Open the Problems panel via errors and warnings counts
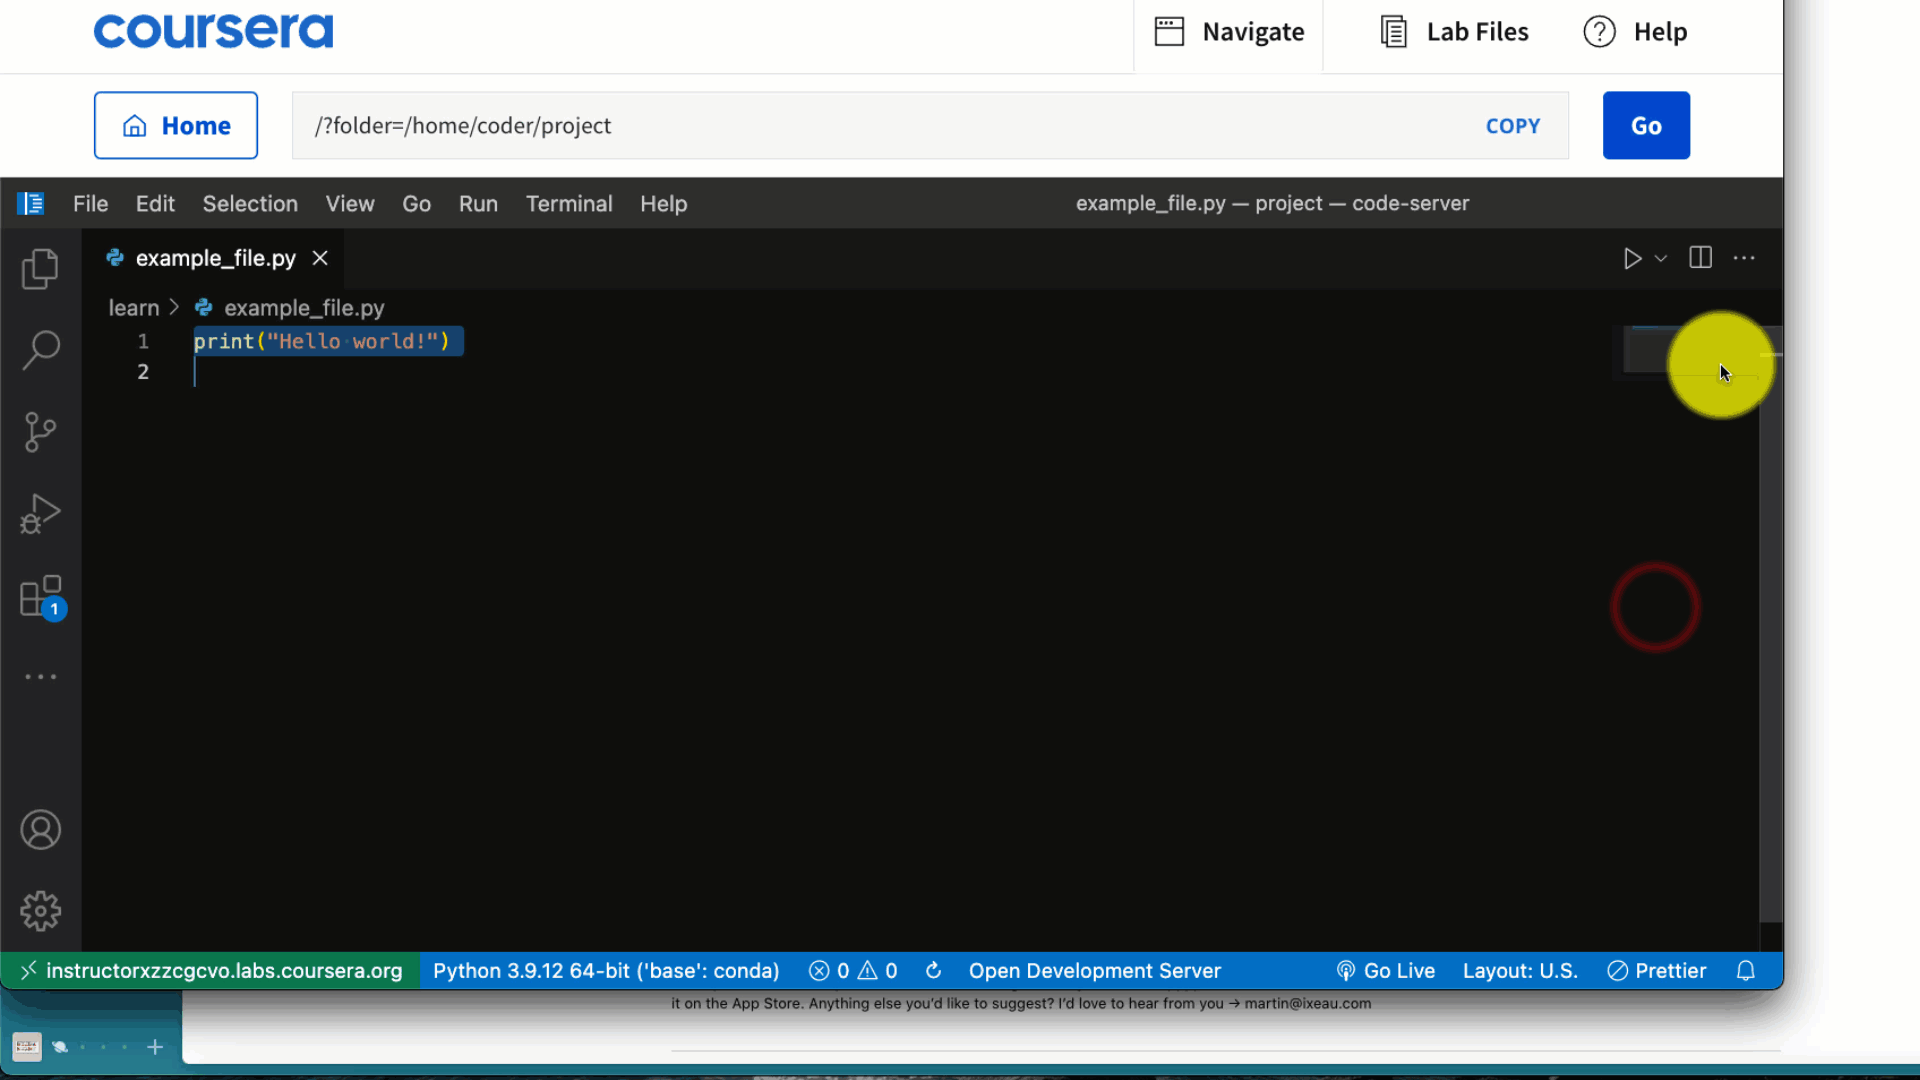 point(853,971)
